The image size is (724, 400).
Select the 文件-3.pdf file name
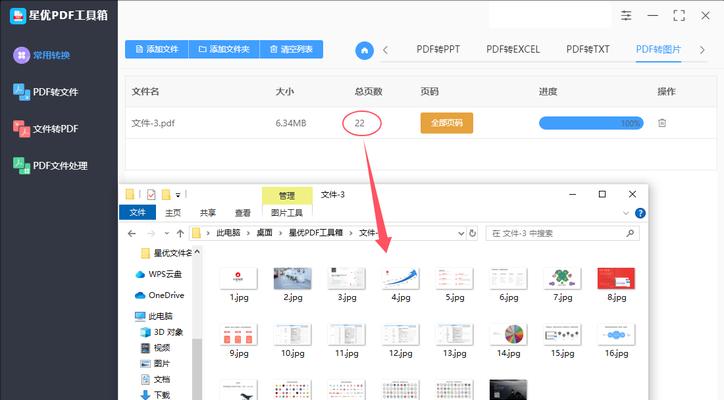(x=153, y=123)
